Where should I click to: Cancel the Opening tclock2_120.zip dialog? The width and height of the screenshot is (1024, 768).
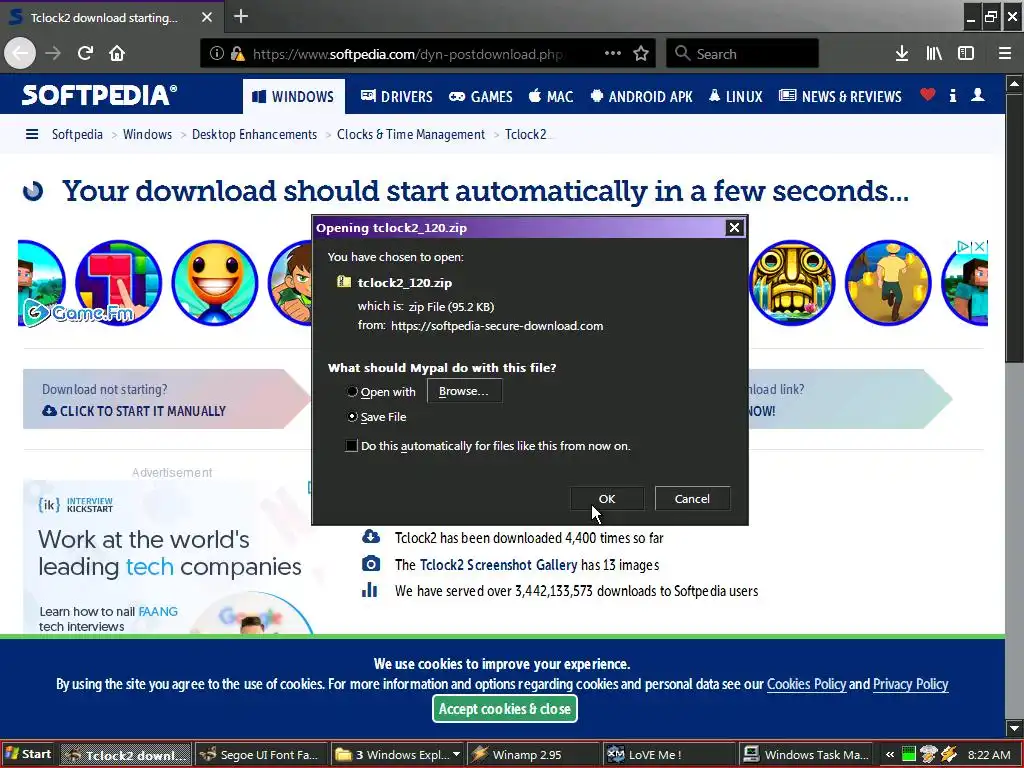tap(692, 499)
